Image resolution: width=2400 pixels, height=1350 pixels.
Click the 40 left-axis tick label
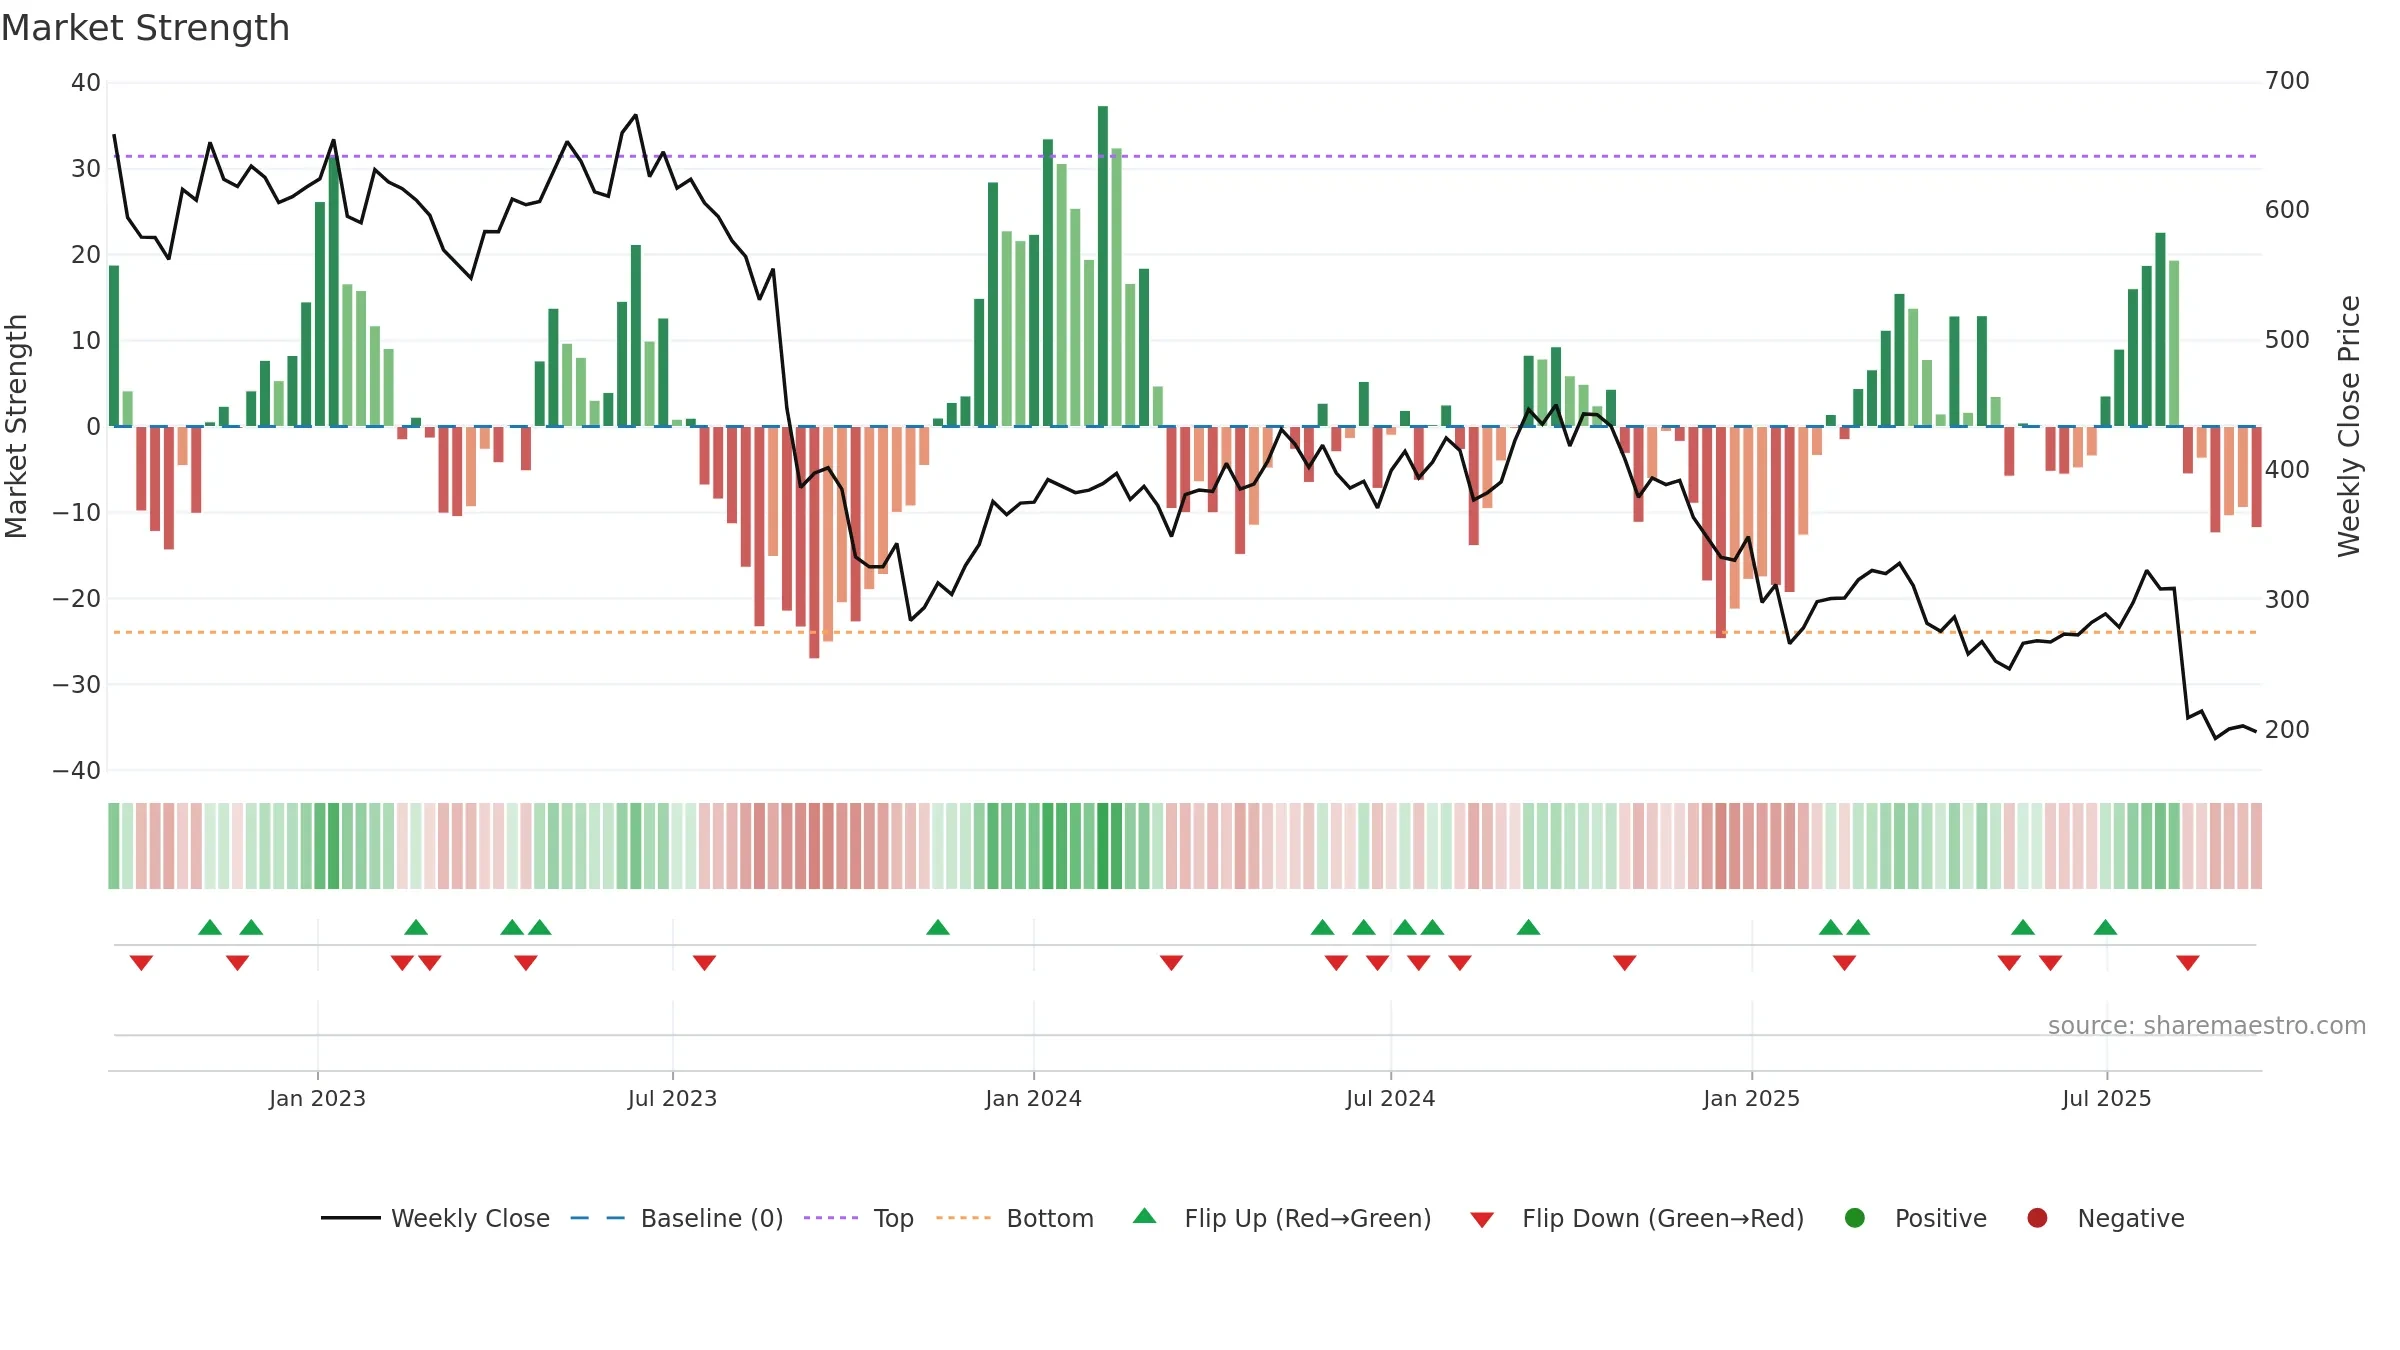(86, 83)
